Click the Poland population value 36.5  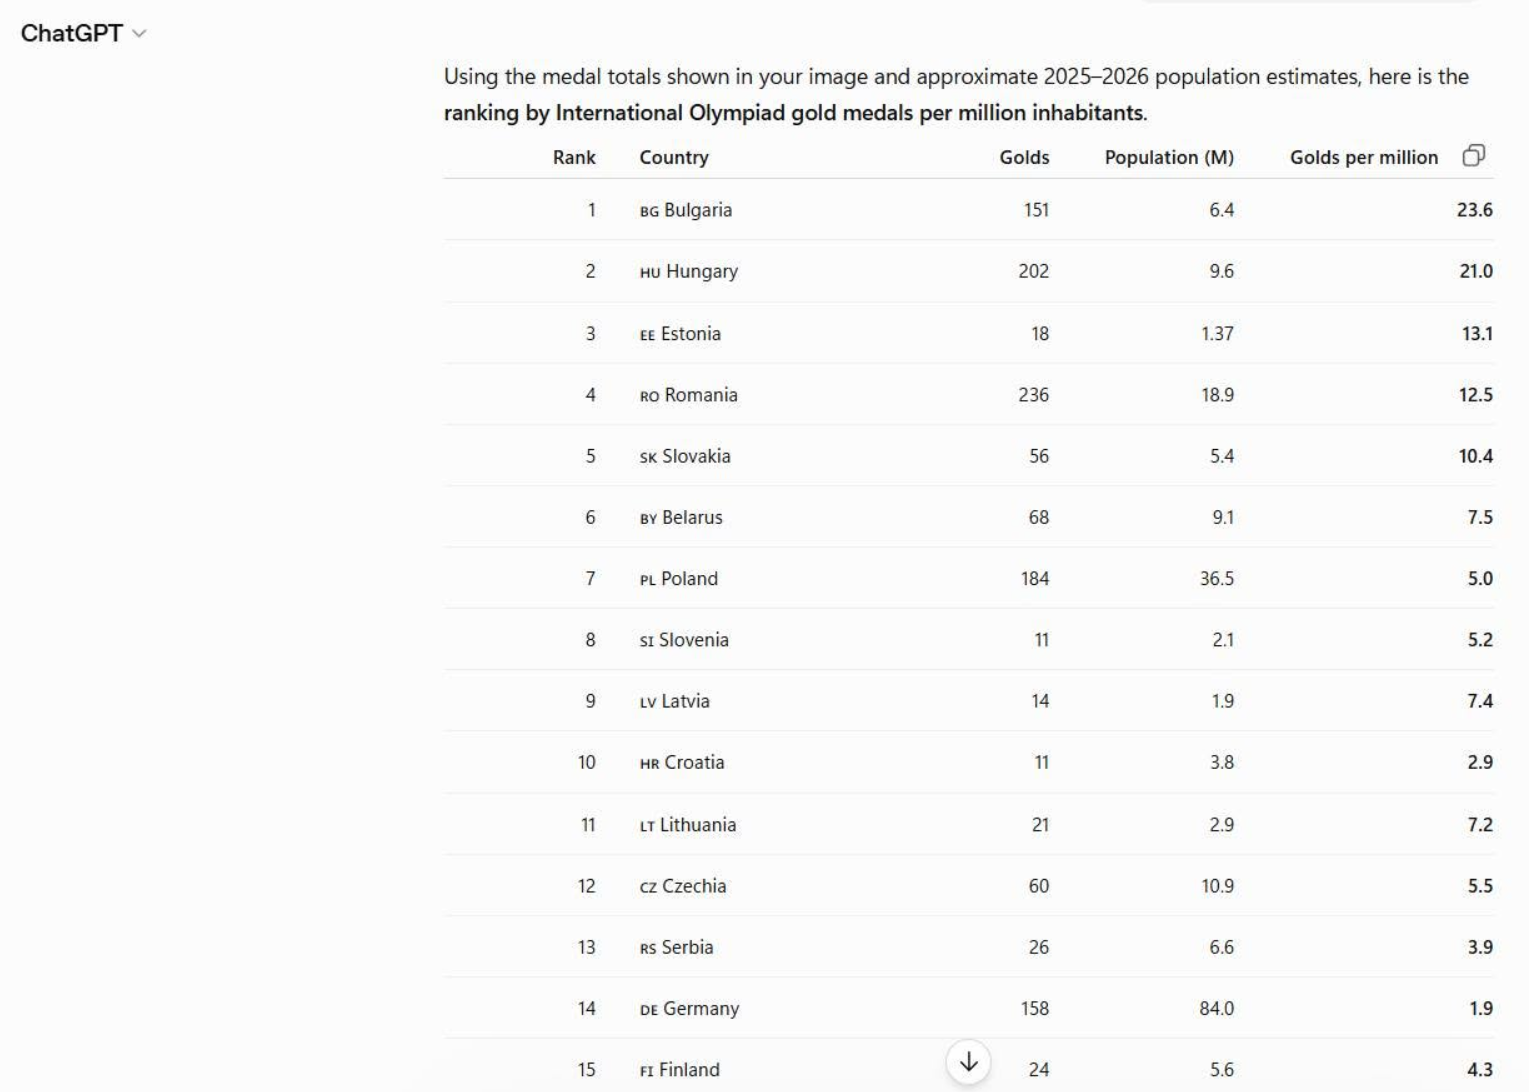1217,579
